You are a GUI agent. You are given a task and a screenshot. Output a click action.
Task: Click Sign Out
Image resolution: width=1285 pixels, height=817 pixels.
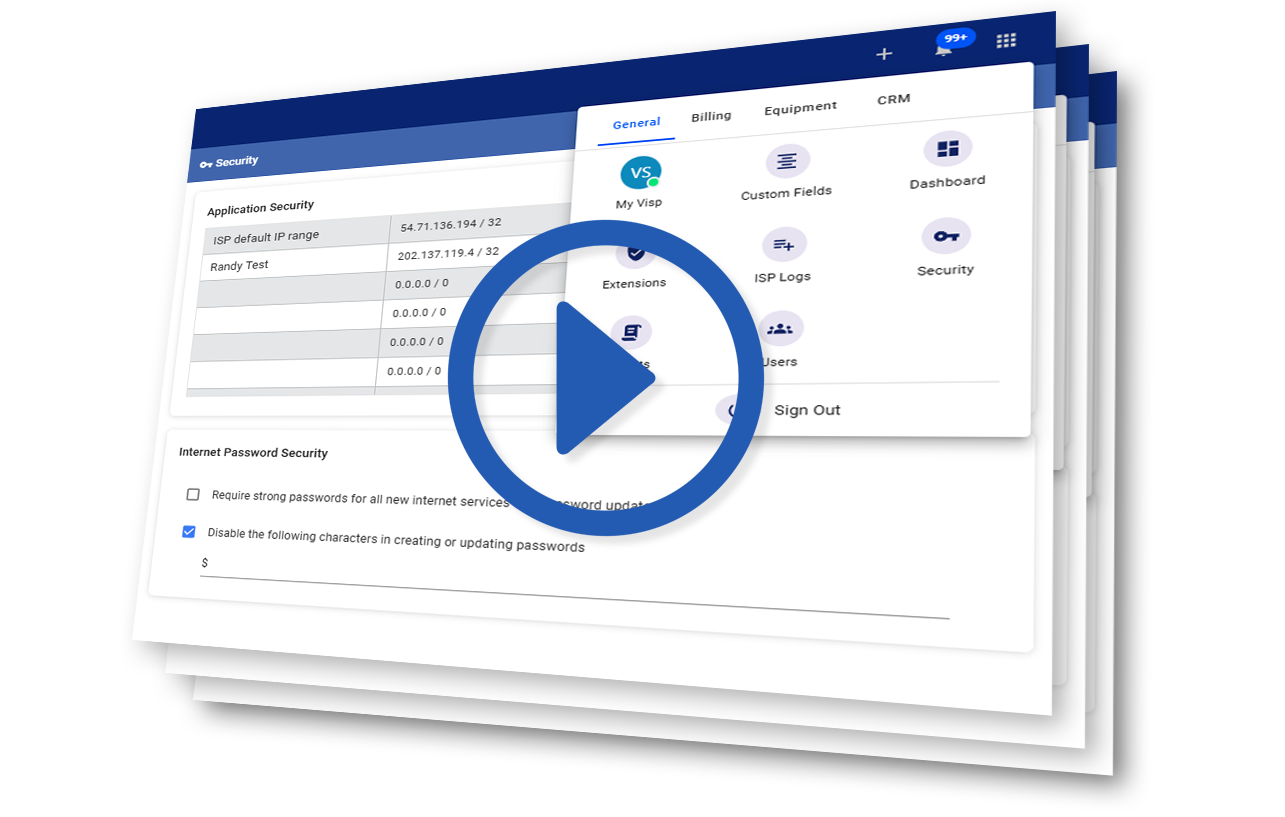(x=807, y=410)
